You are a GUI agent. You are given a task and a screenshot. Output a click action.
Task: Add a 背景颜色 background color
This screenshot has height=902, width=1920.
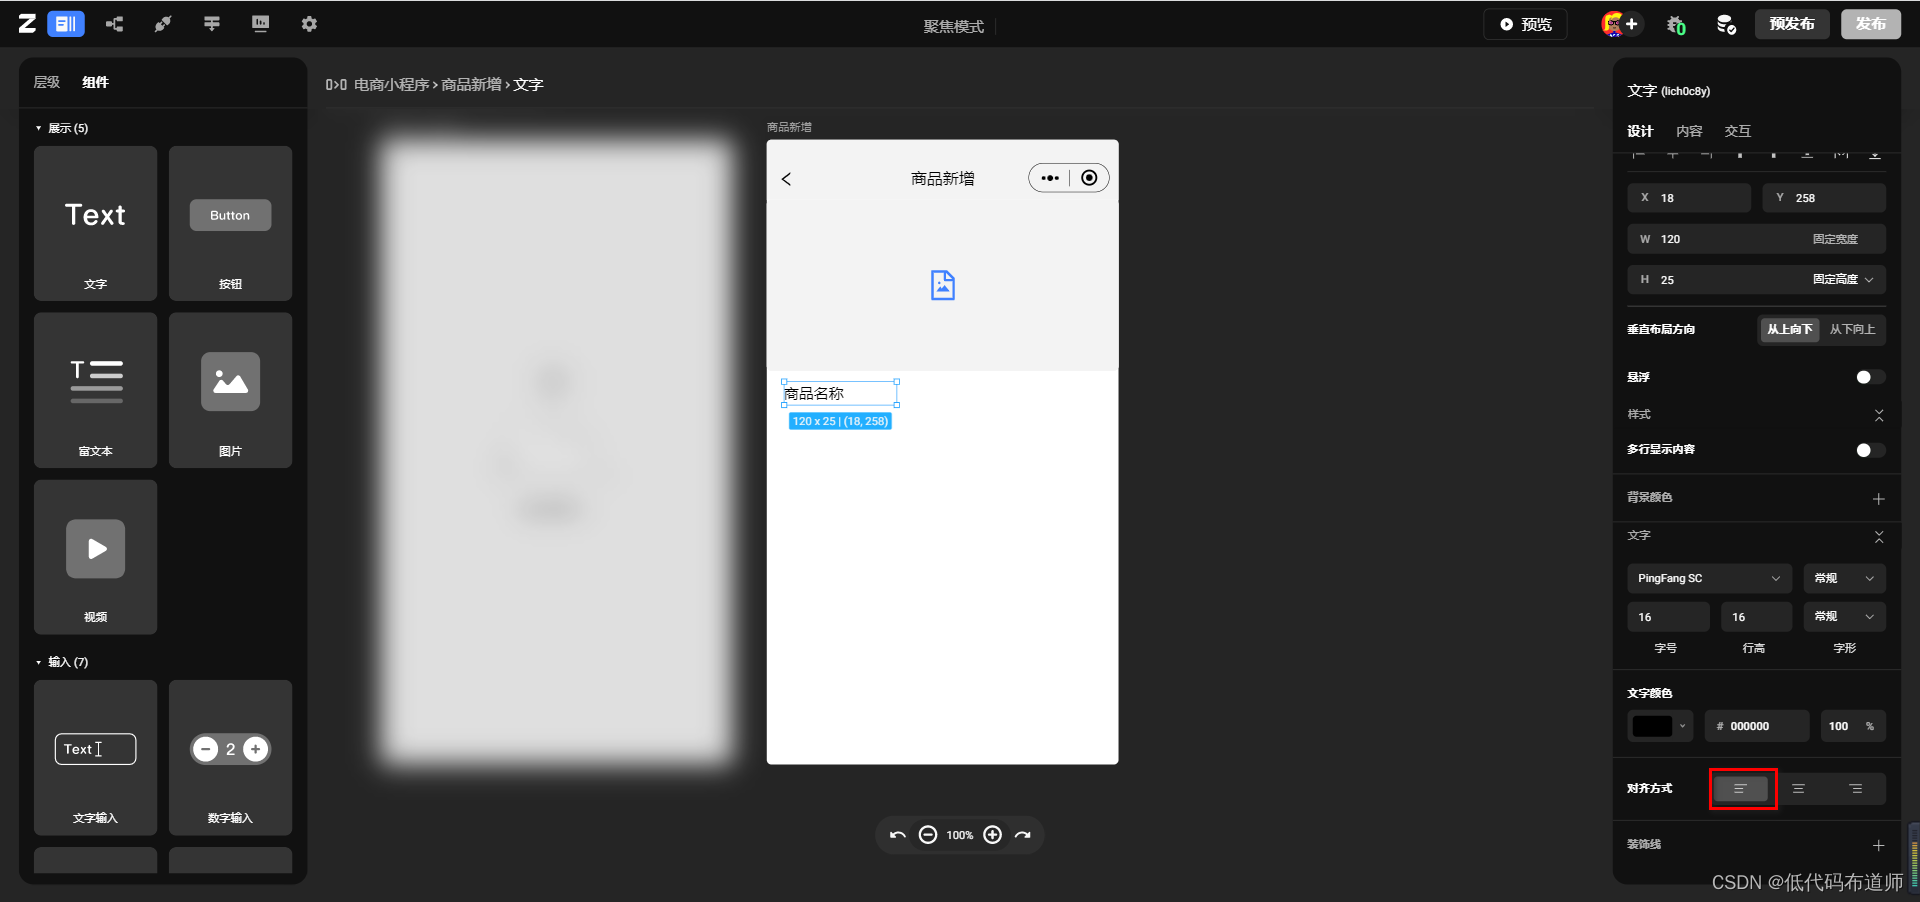pos(1878,498)
